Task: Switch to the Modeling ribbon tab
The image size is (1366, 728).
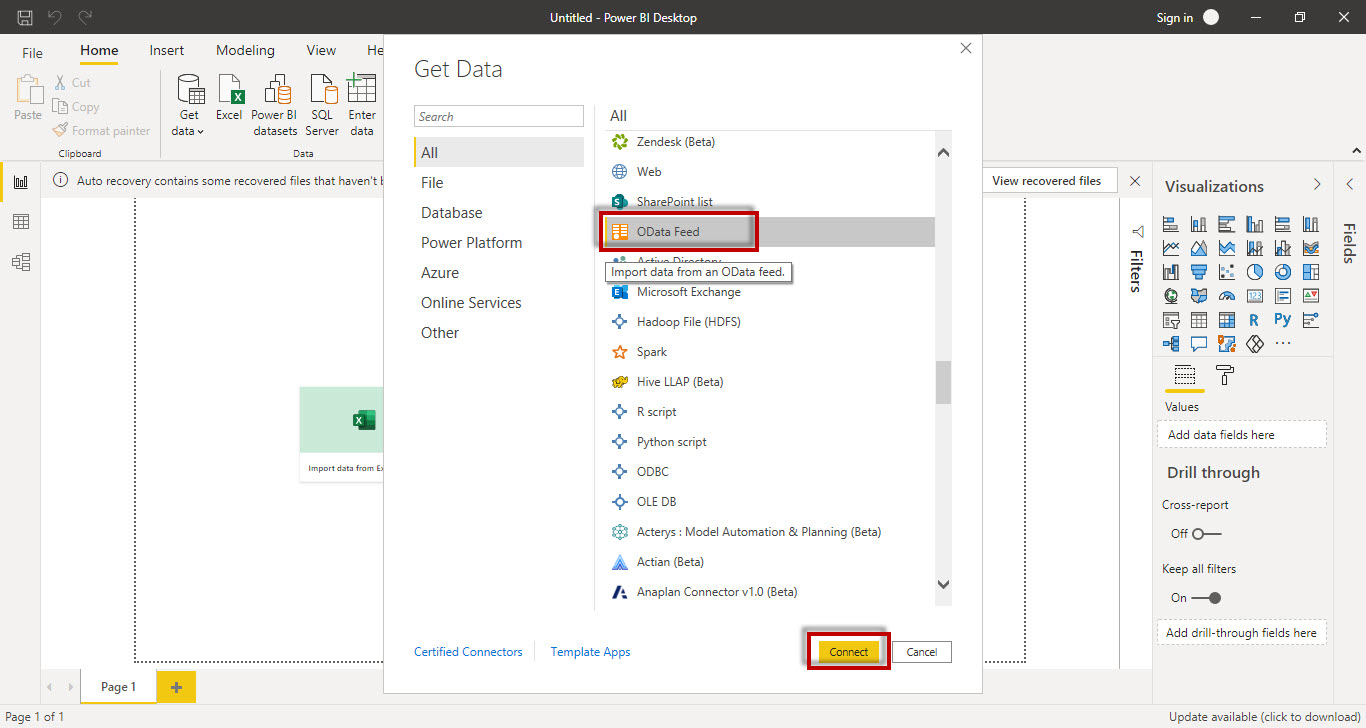Action: coord(245,50)
